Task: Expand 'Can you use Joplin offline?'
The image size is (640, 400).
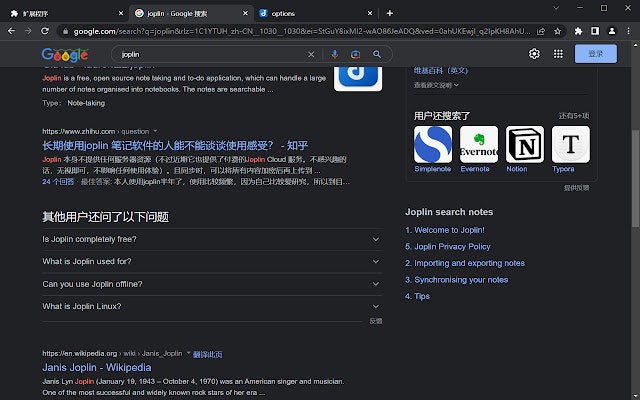Action: click(212, 284)
